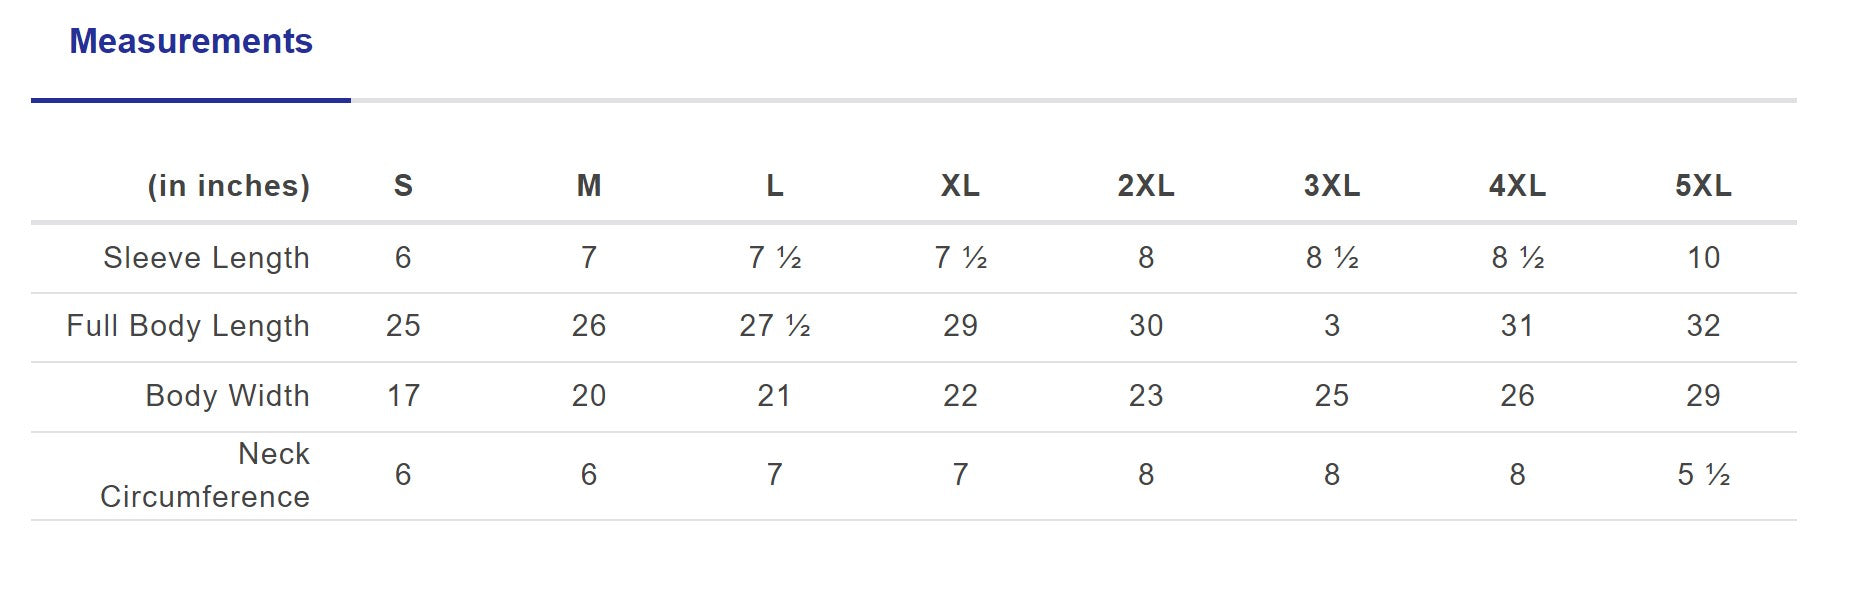The height and width of the screenshot is (610, 1852).
Task: Select the 5XL sleeve length value 10
Action: (x=1703, y=258)
